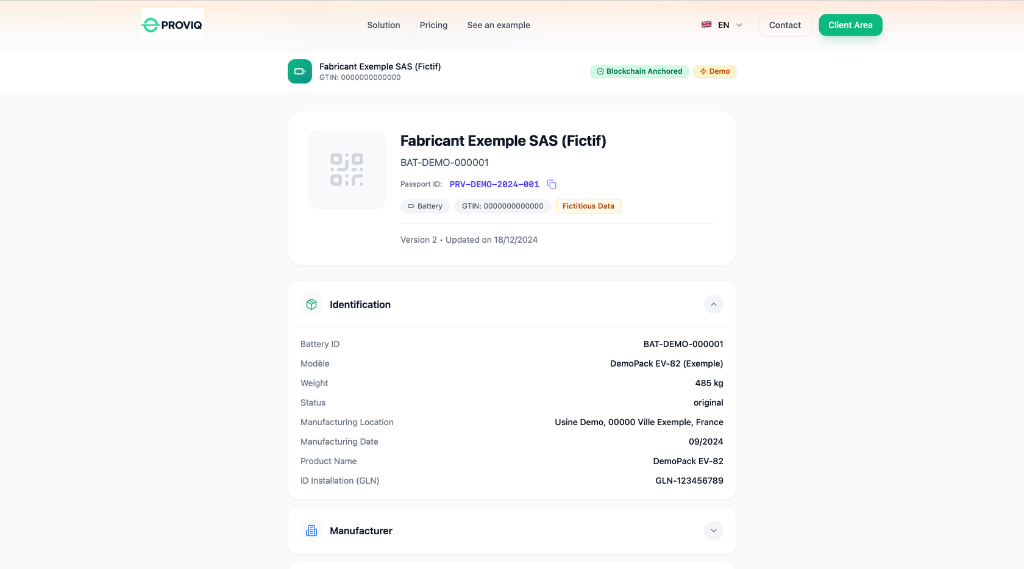Click the UK flag icon
Screen dimensions: 1024x569
tap(706, 25)
